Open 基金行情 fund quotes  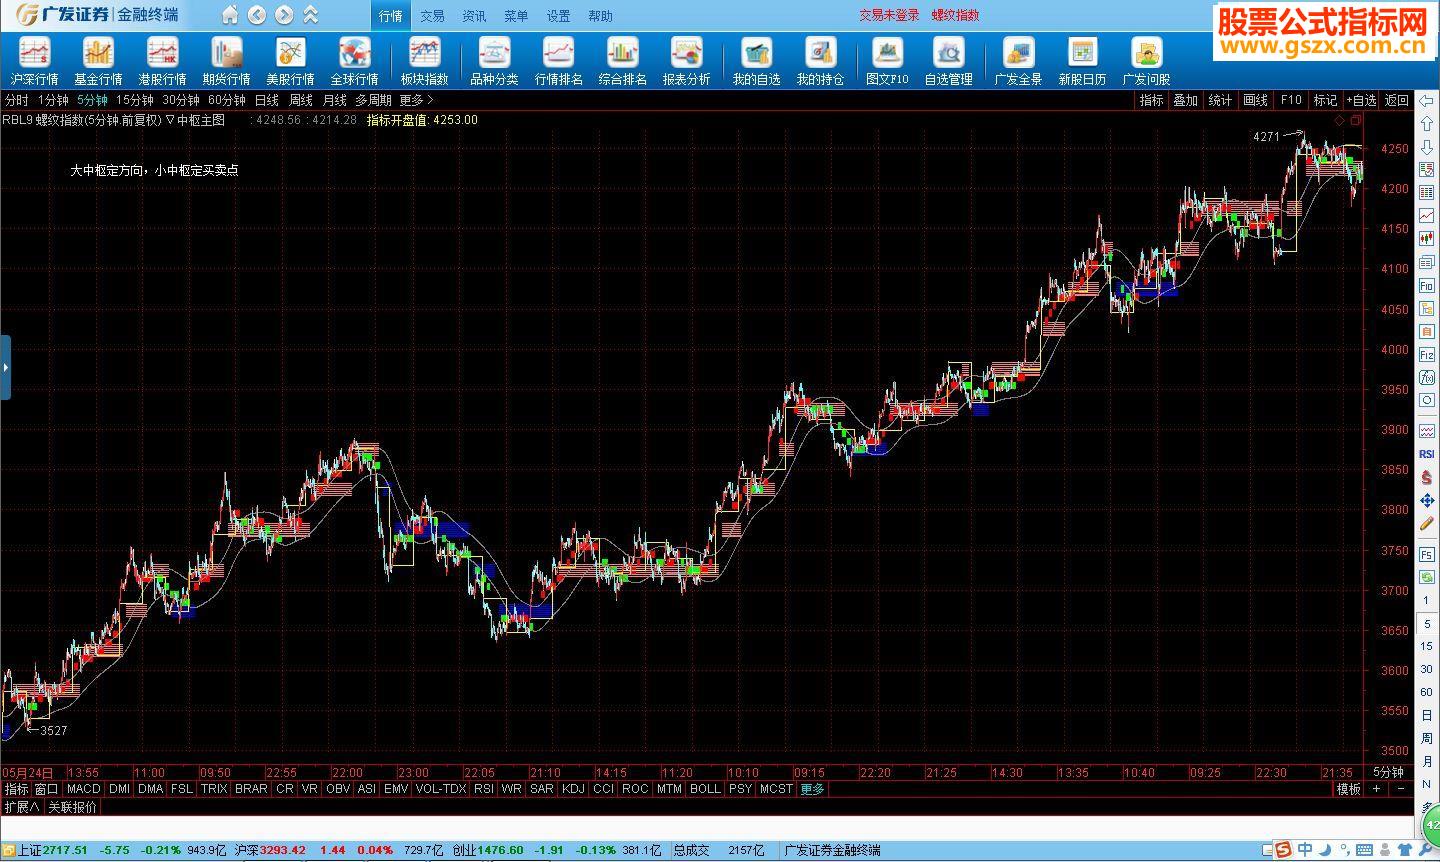pyautogui.click(x=98, y=61)
